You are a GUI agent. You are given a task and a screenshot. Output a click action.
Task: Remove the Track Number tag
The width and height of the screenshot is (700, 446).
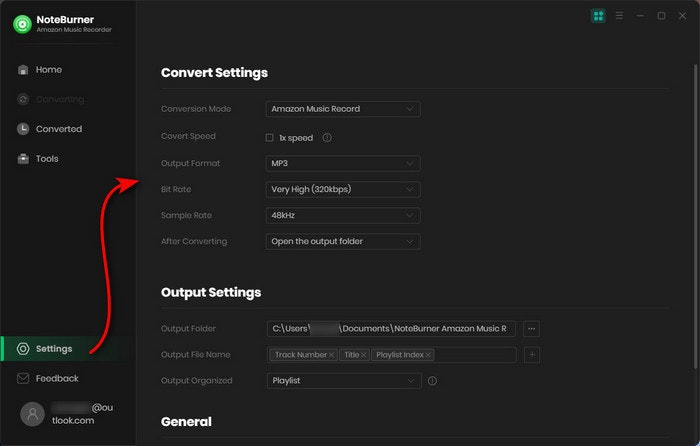coord(331,355)
